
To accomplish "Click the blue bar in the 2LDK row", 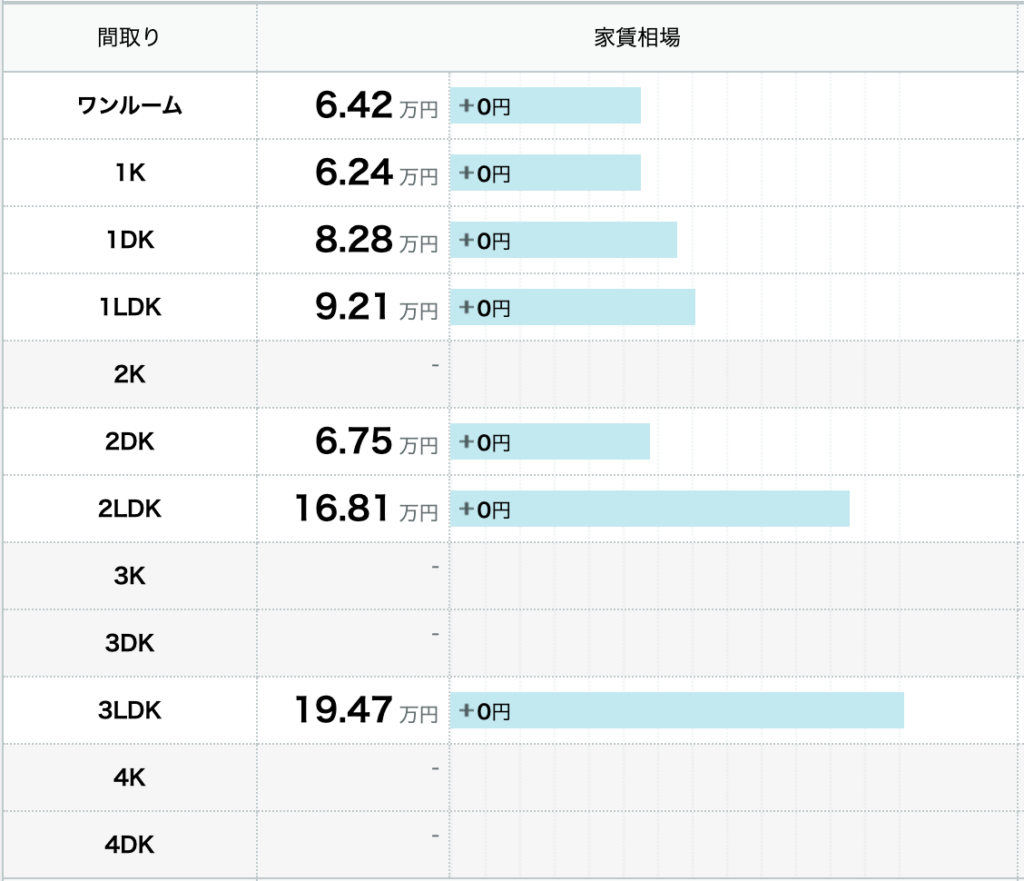I will [x=649, y=509].
